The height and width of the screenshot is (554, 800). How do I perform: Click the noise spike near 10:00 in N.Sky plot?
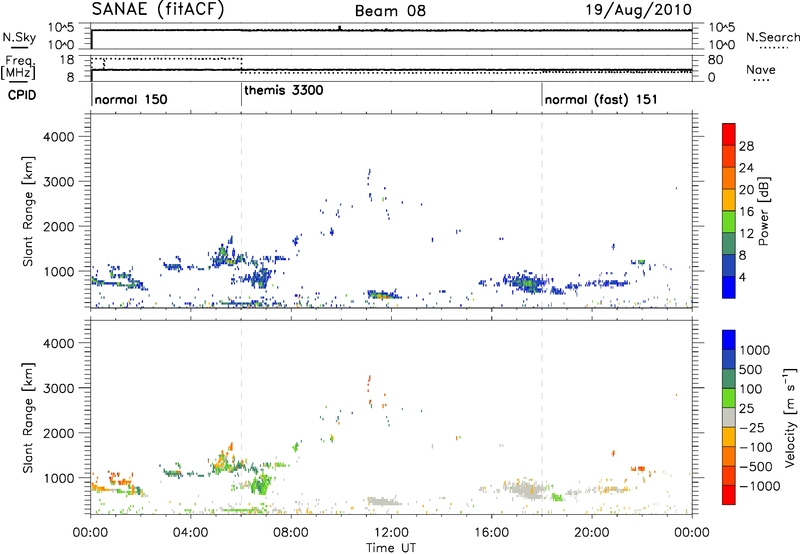tap(340, 28)
